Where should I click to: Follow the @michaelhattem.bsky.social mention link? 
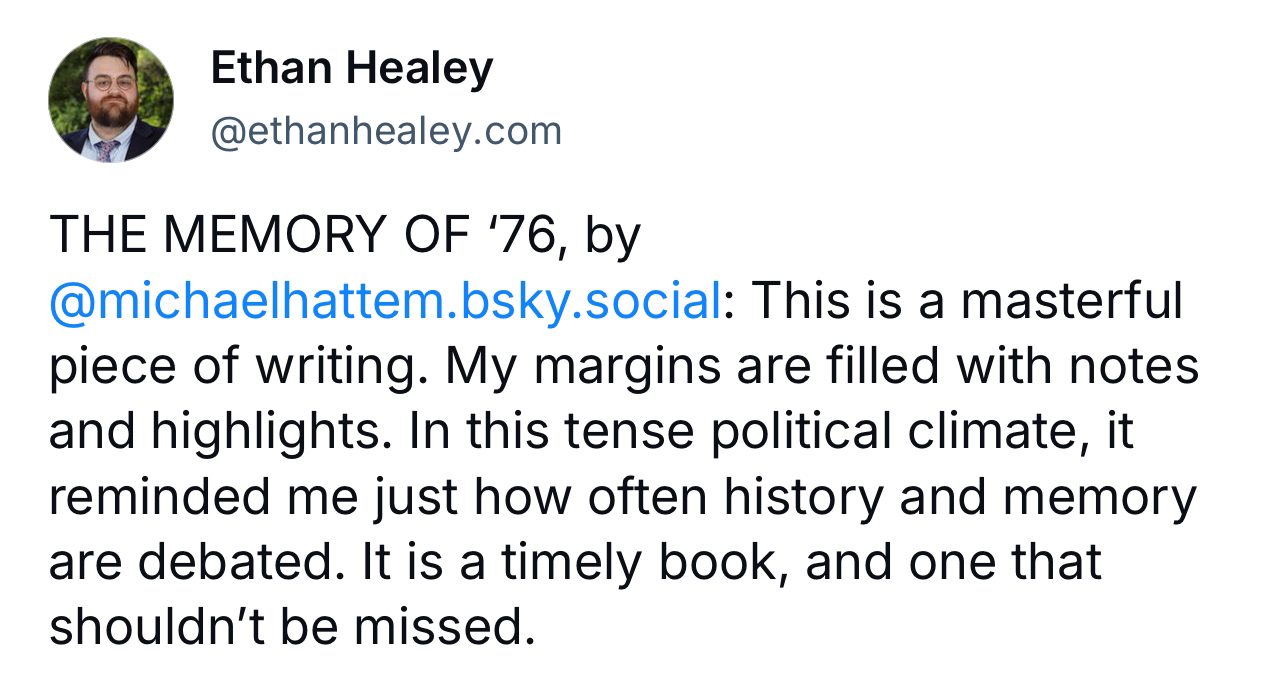pyautogui.click(x=384, y=302)
